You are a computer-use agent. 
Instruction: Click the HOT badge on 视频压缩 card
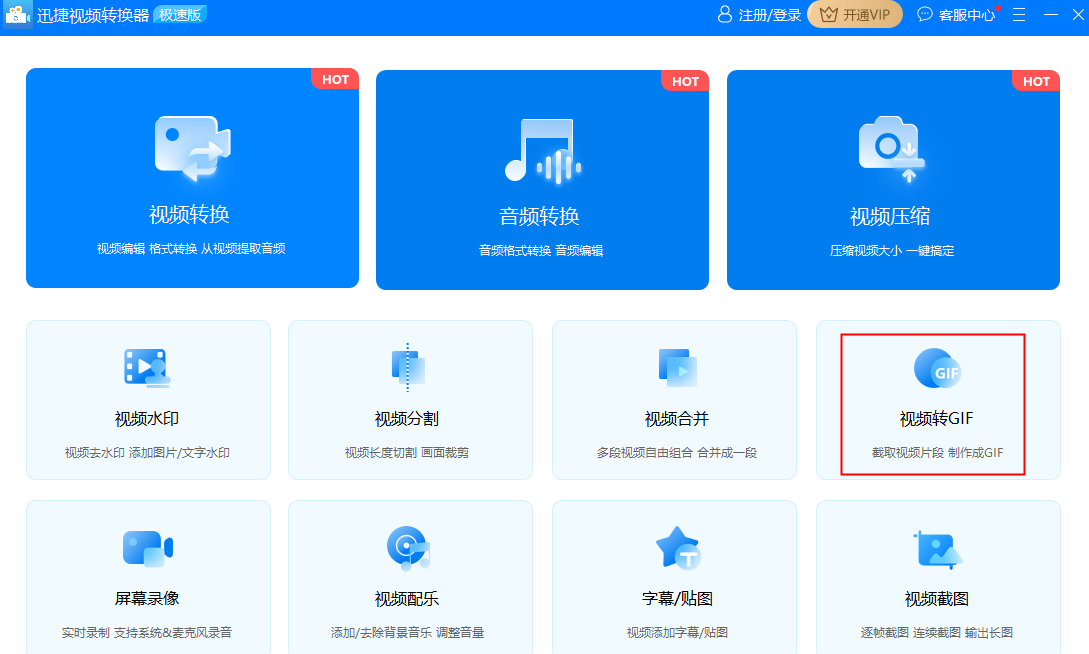coord(1036,81)
